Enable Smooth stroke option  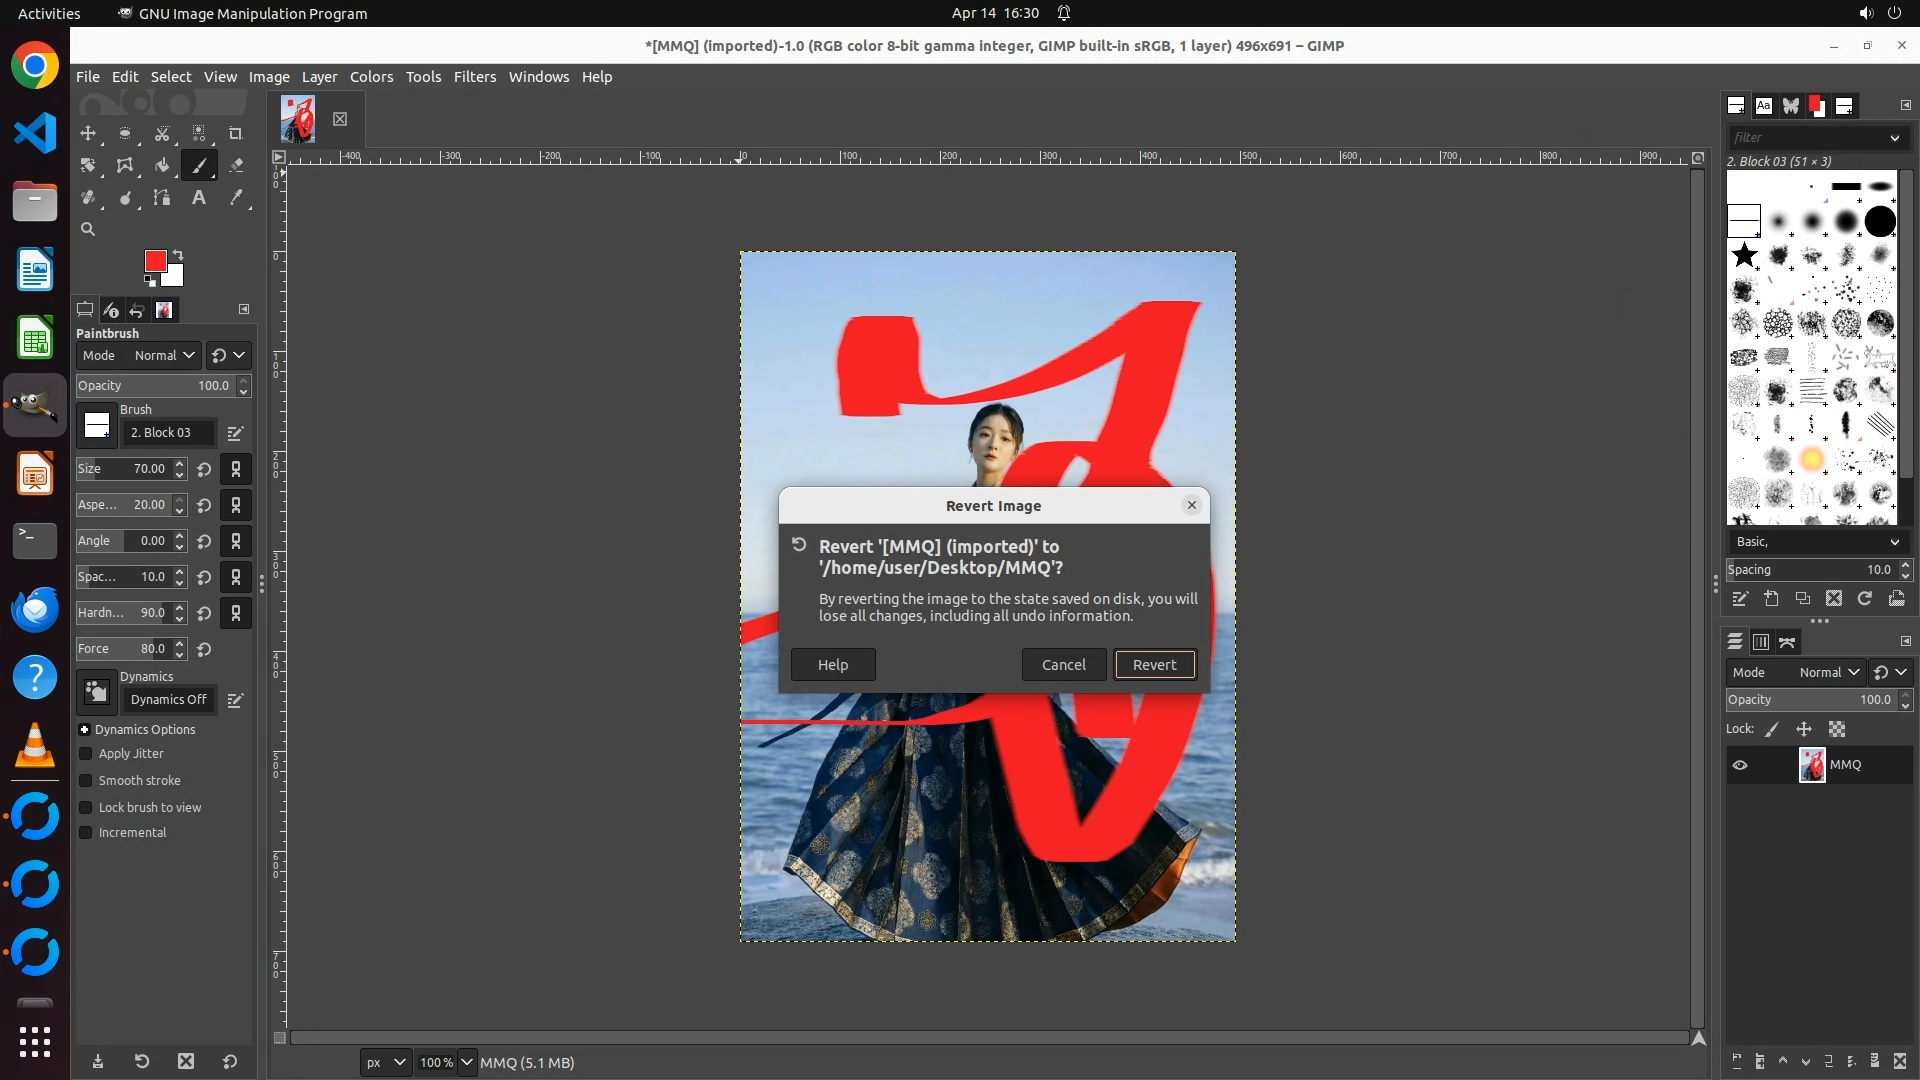pyautogui.click(x=86, y=781)
